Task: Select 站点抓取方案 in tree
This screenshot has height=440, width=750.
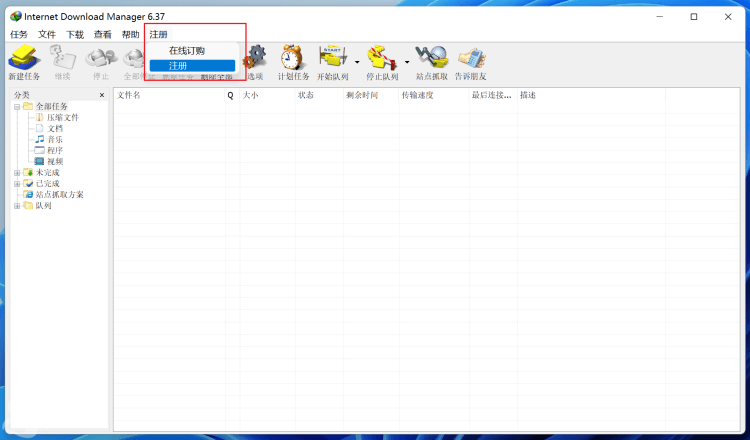Action: 60,195
